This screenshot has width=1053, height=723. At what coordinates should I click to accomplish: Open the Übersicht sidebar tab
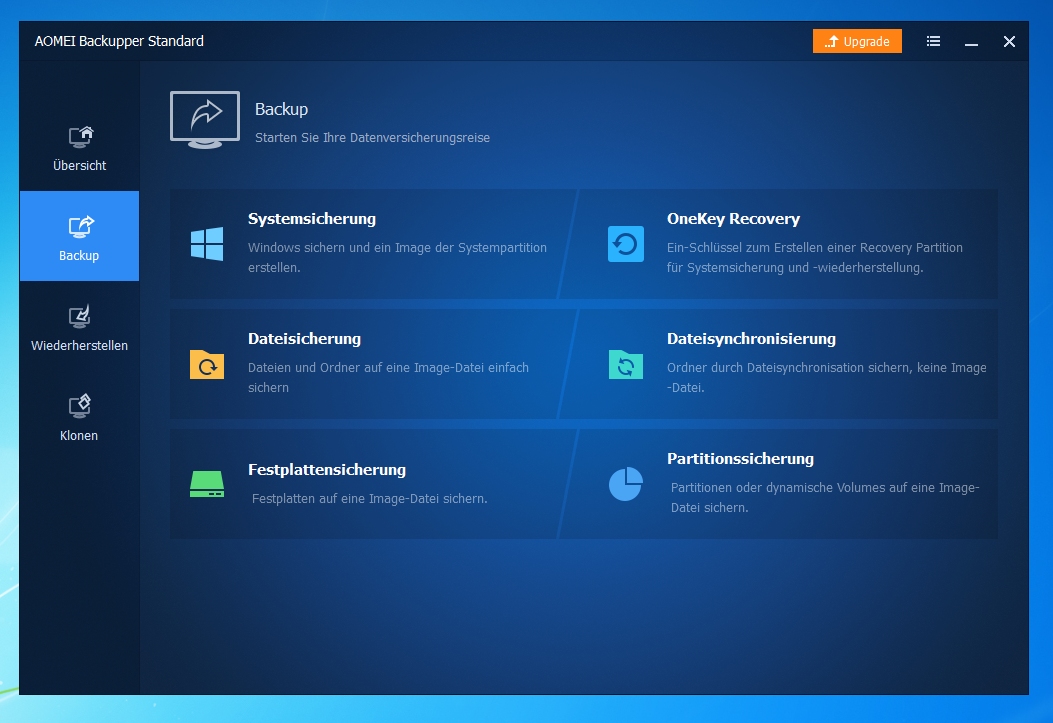click(79, 148)
